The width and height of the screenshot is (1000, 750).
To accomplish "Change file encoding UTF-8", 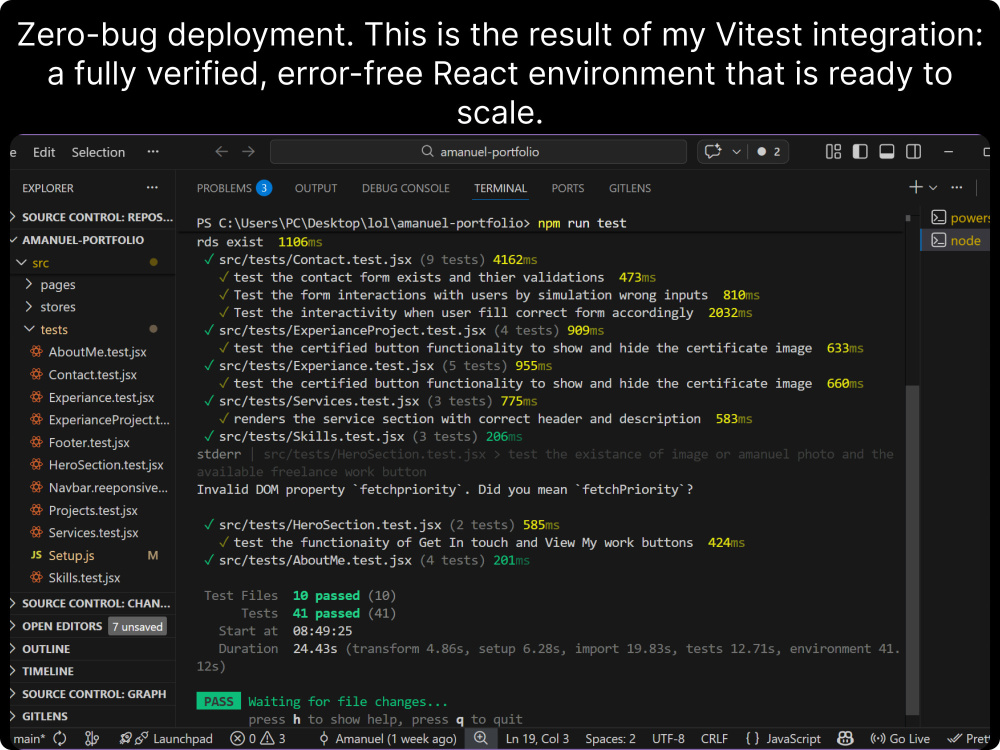I will pos(668,739).
